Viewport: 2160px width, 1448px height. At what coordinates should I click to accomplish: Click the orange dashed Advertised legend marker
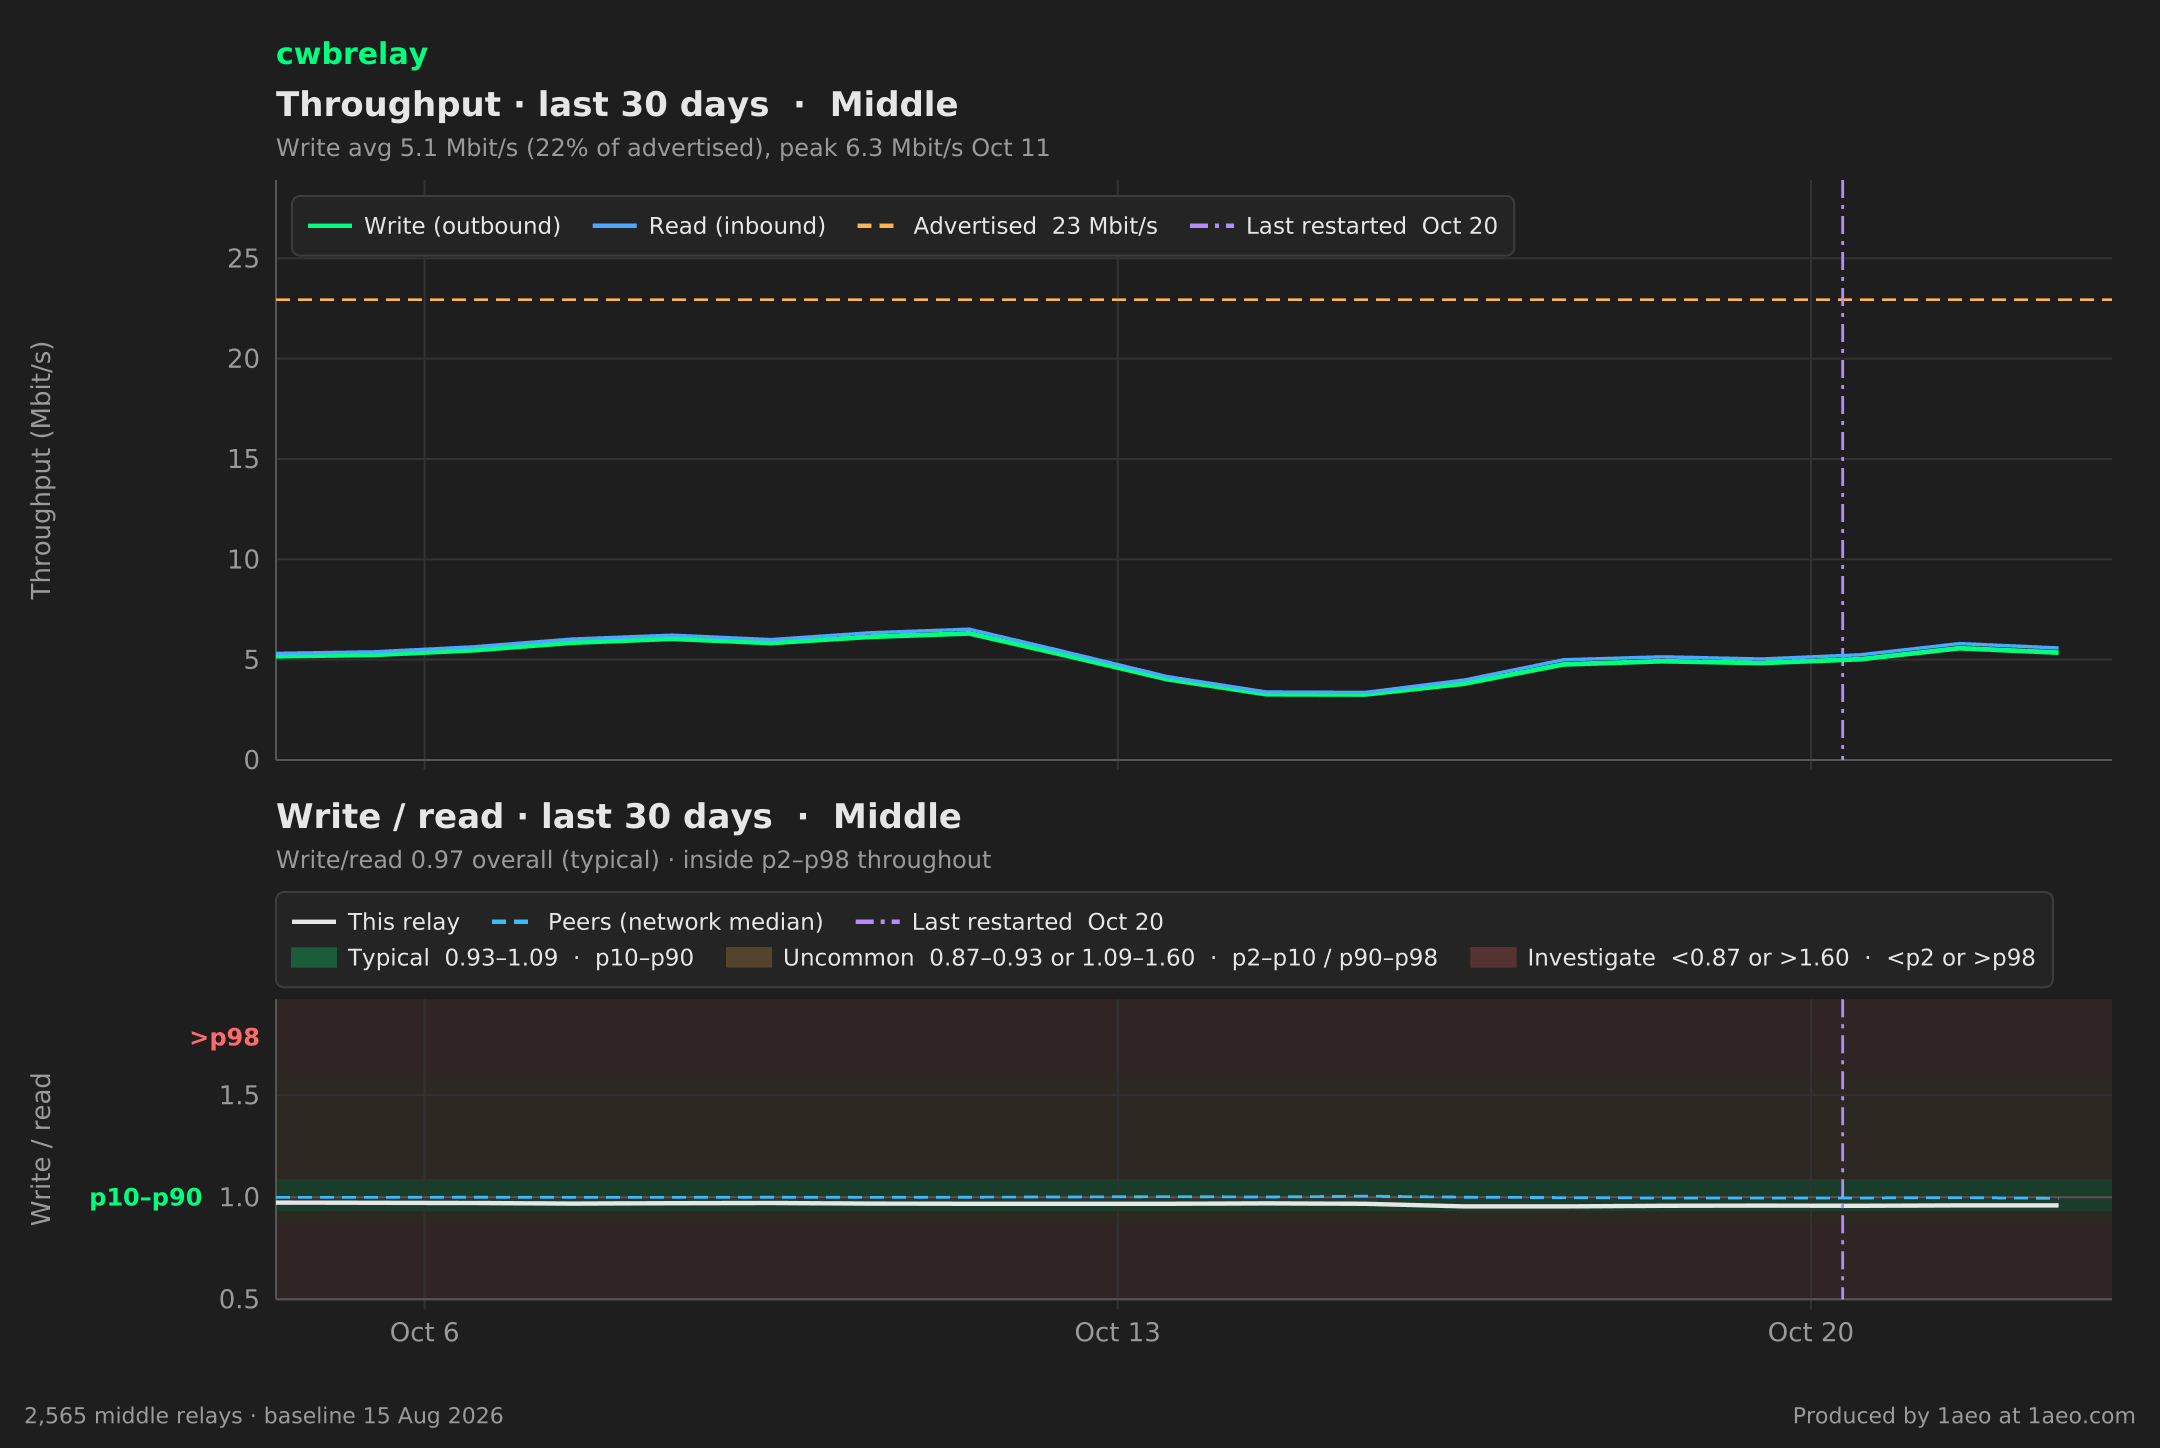click(x=876, y=226)
